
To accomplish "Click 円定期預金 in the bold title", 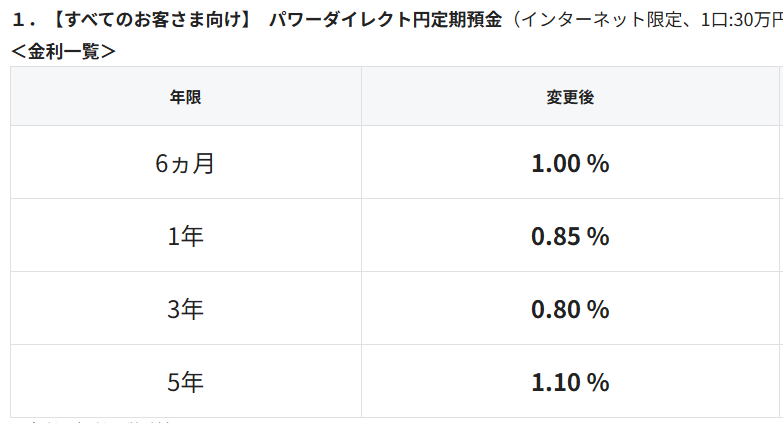I will [457, 20].
